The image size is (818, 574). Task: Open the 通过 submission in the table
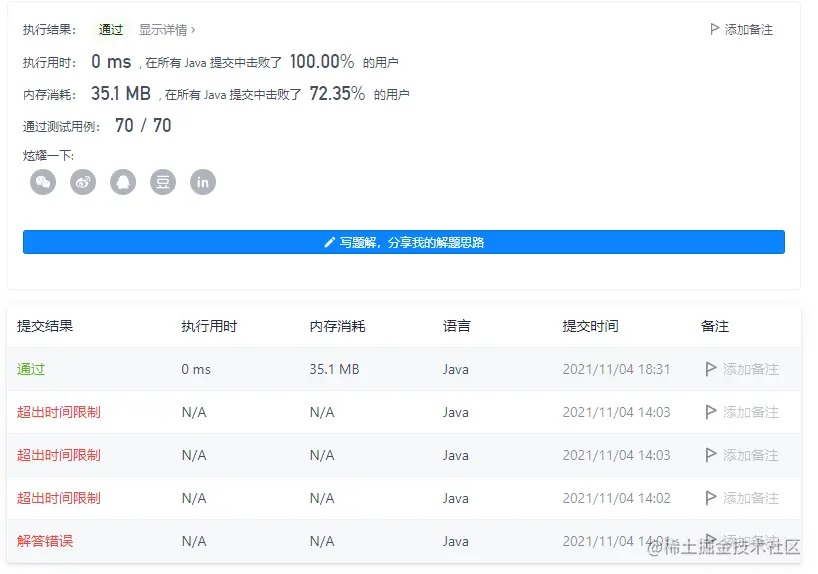(x=31, y=369)
